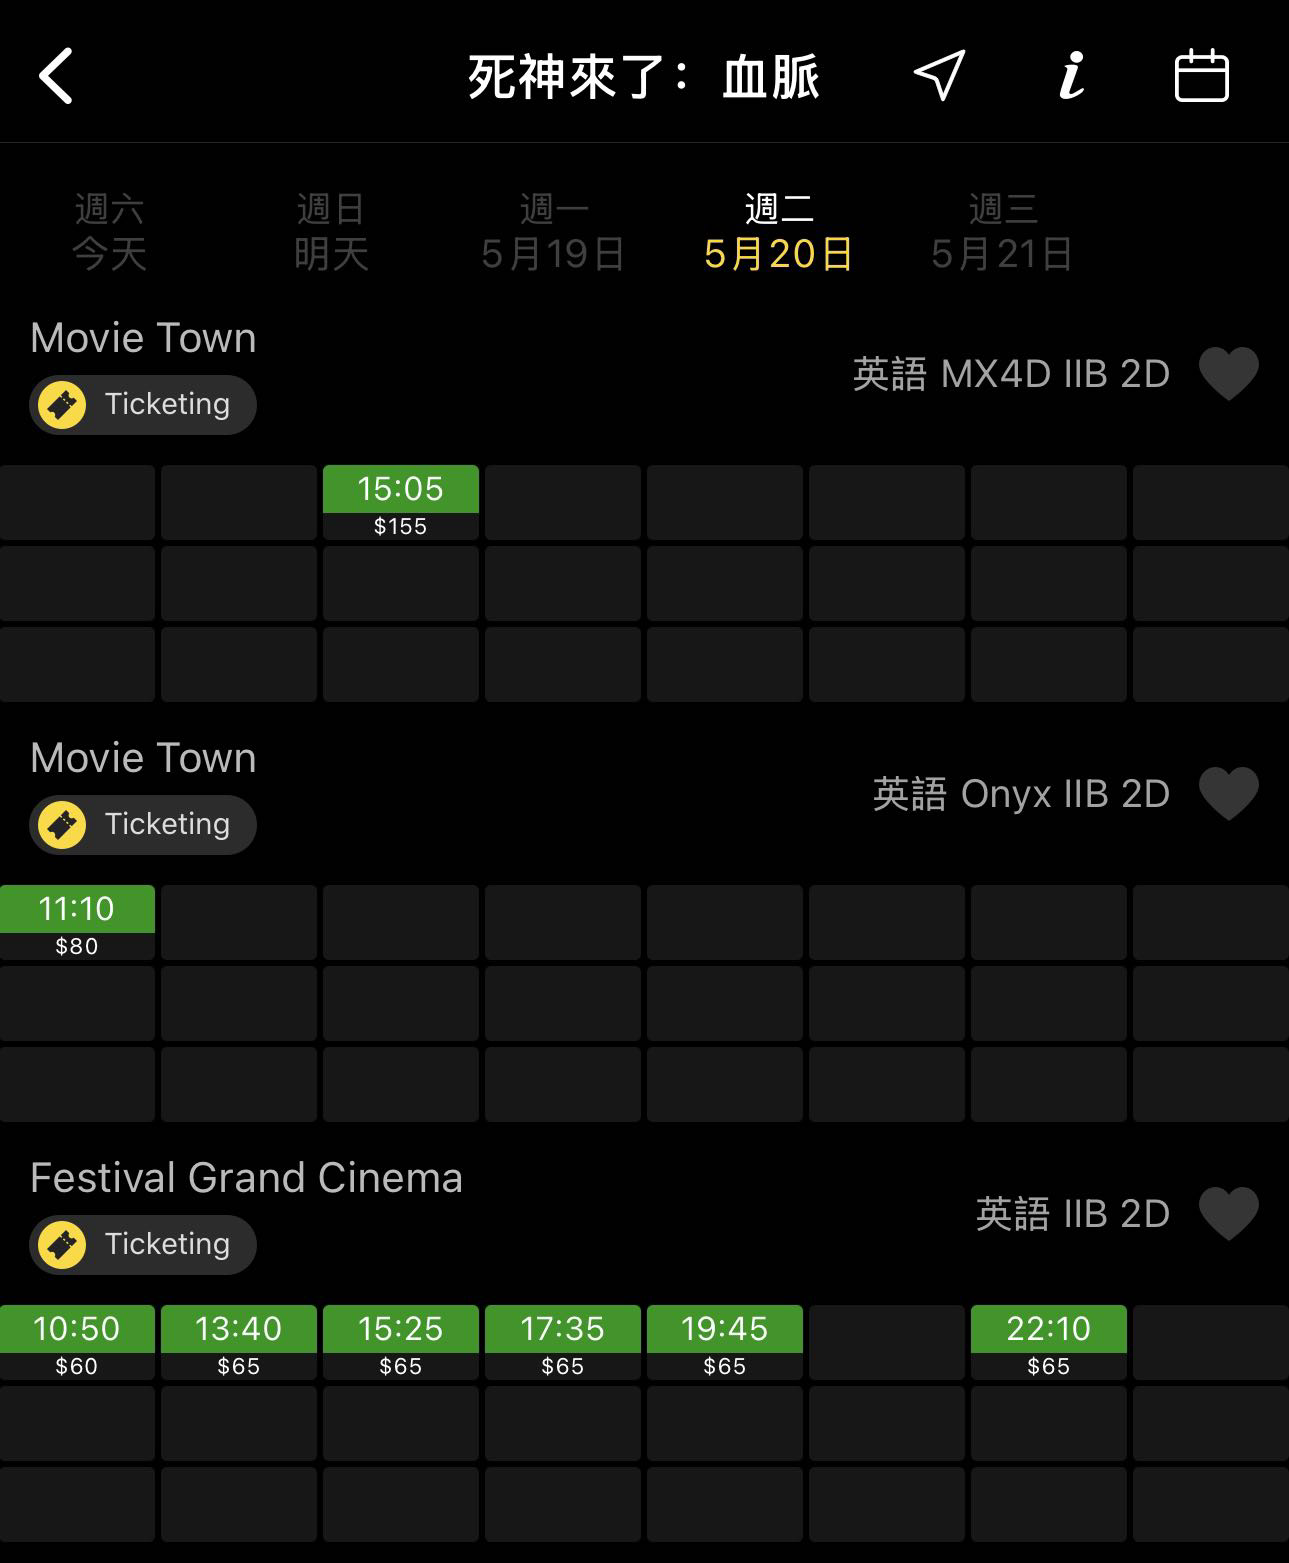Select the 22:10 $65 late showtime
The height and width of the screenshot is (1563, 1289).
point(1048,1342)
